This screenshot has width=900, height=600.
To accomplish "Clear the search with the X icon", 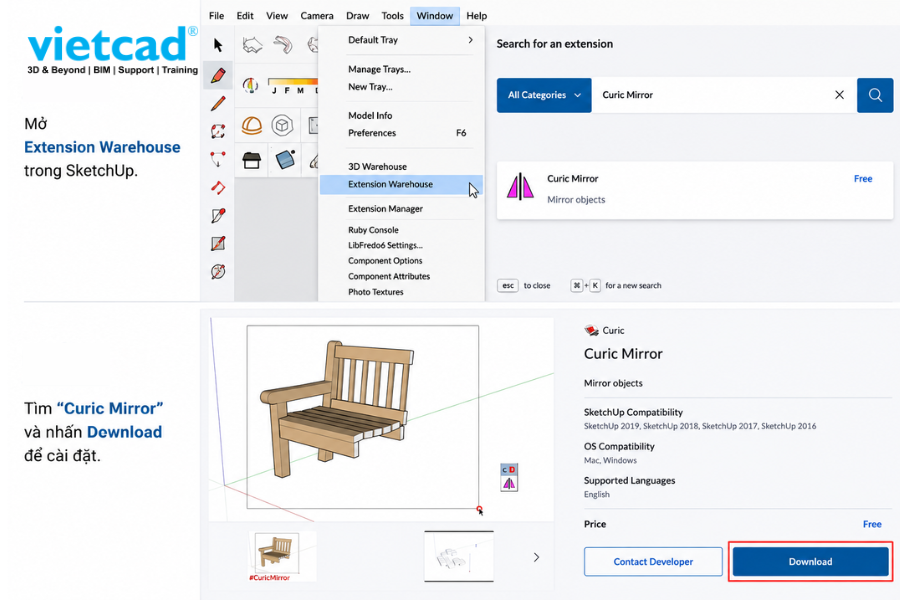I will click(x=839, y=95).
